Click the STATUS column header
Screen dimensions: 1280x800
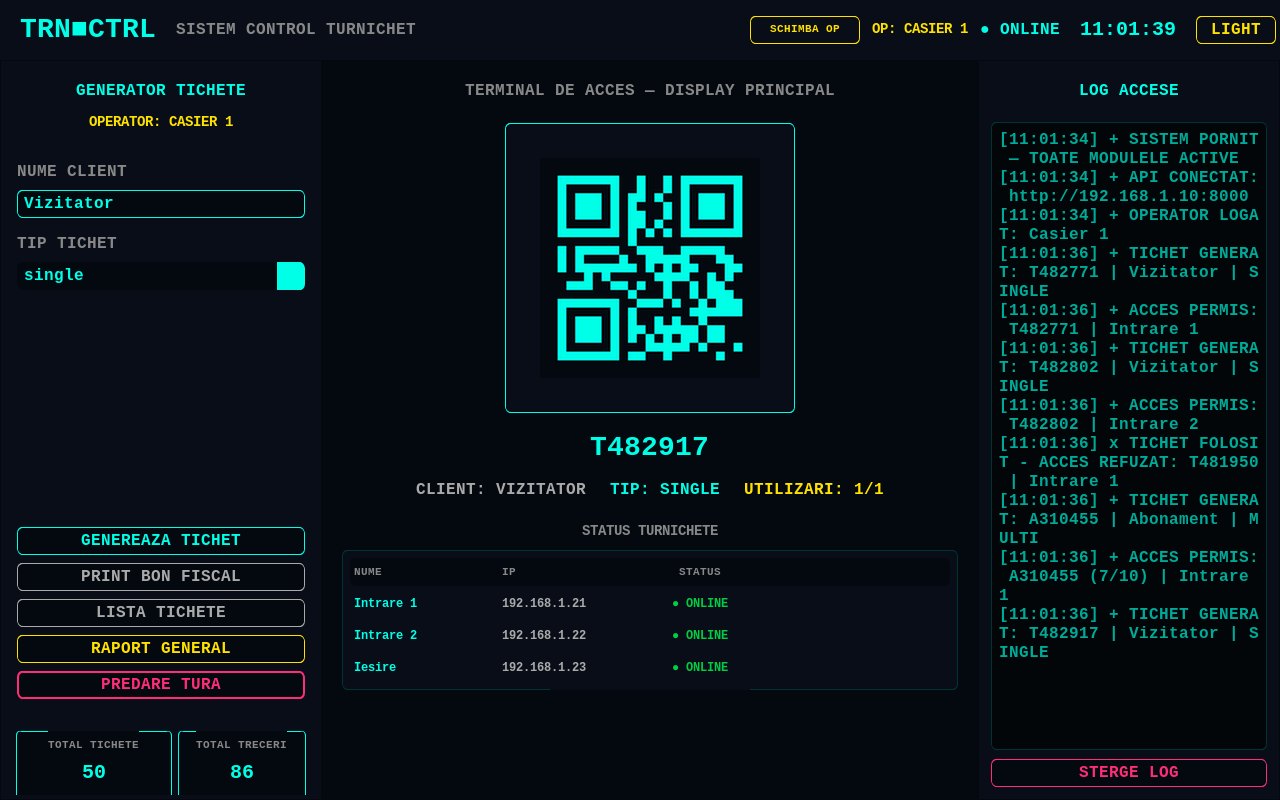(x=700, y=572)
